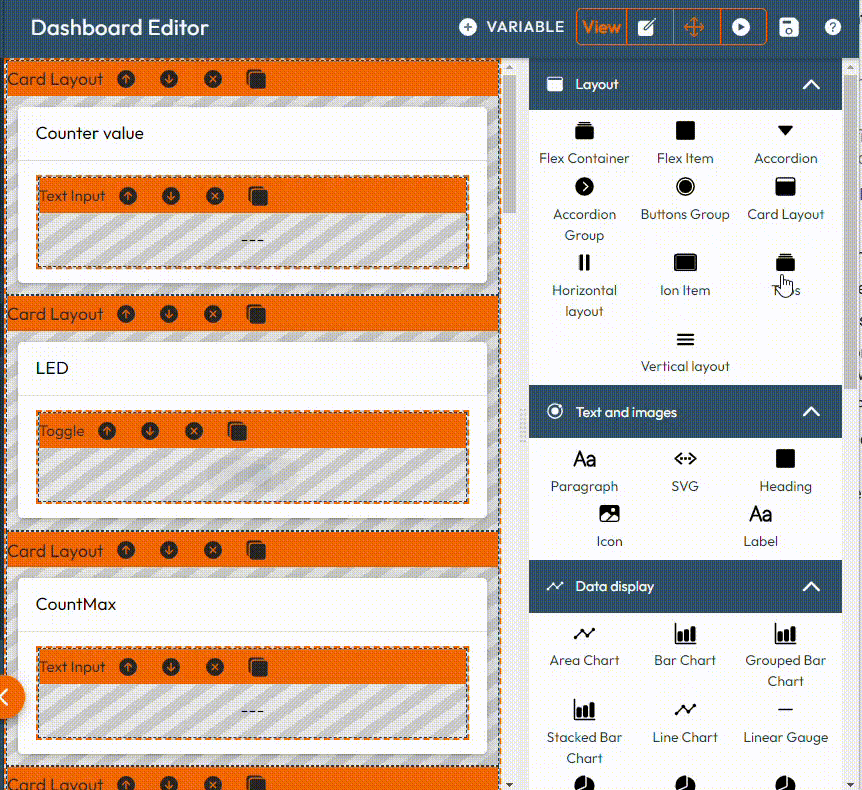Click the Linear Gauge component
This screenshot has height=790, width=862.
pyautogui.click(x=785, y=710)
